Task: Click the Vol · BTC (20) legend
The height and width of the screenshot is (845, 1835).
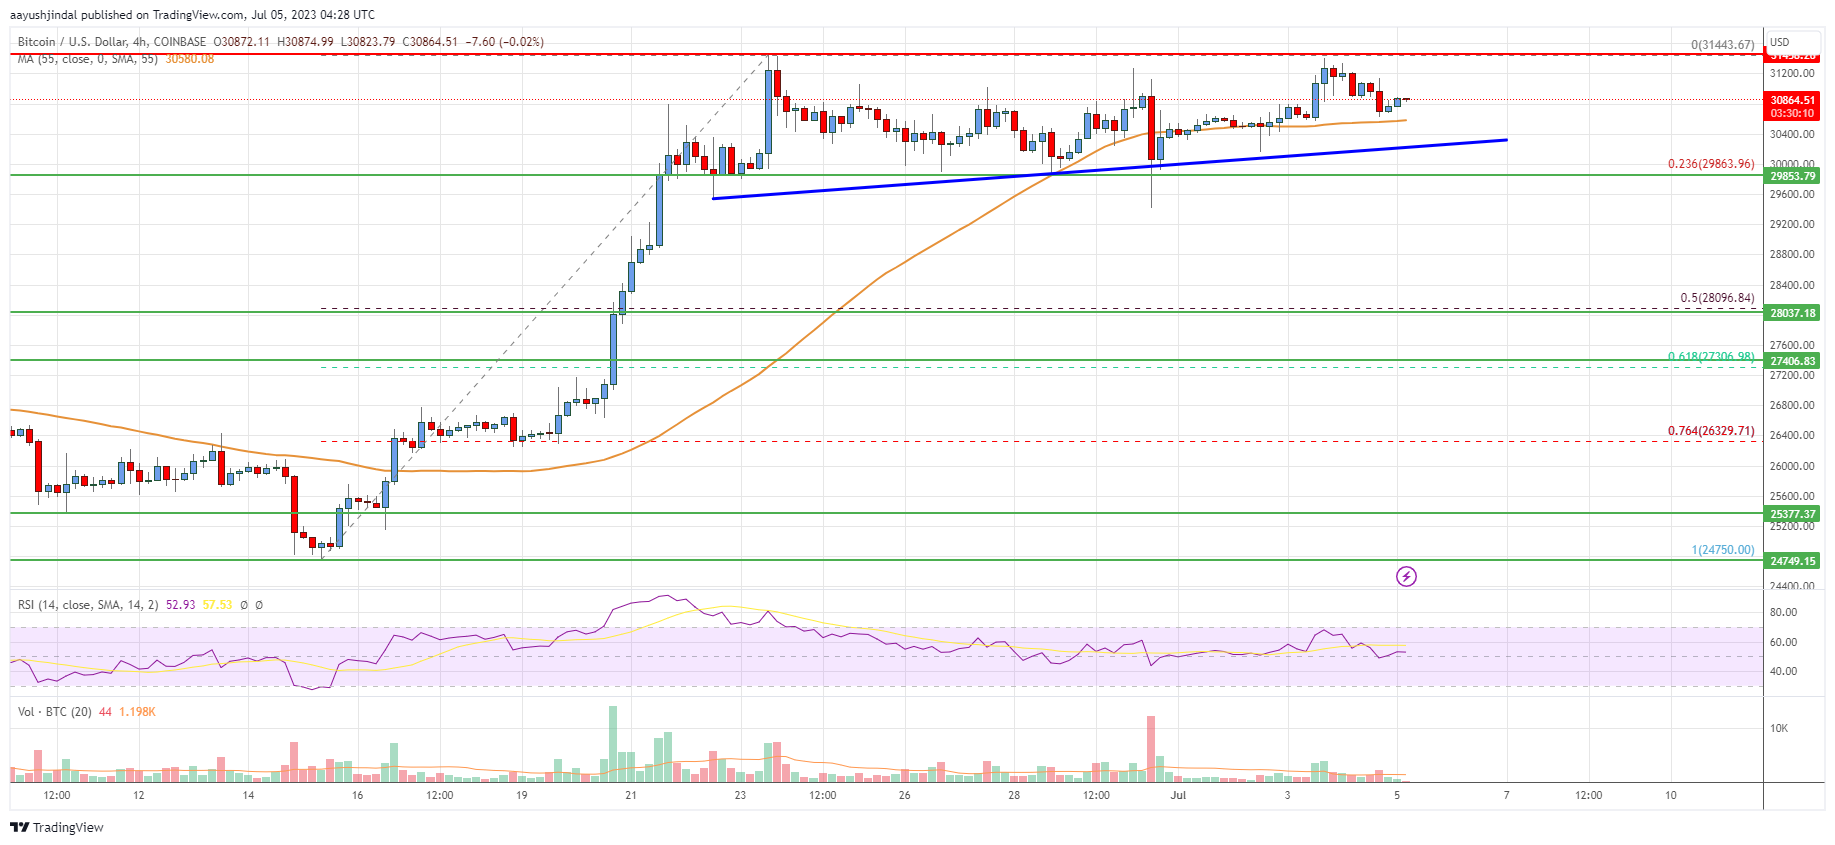Action: 55,712
